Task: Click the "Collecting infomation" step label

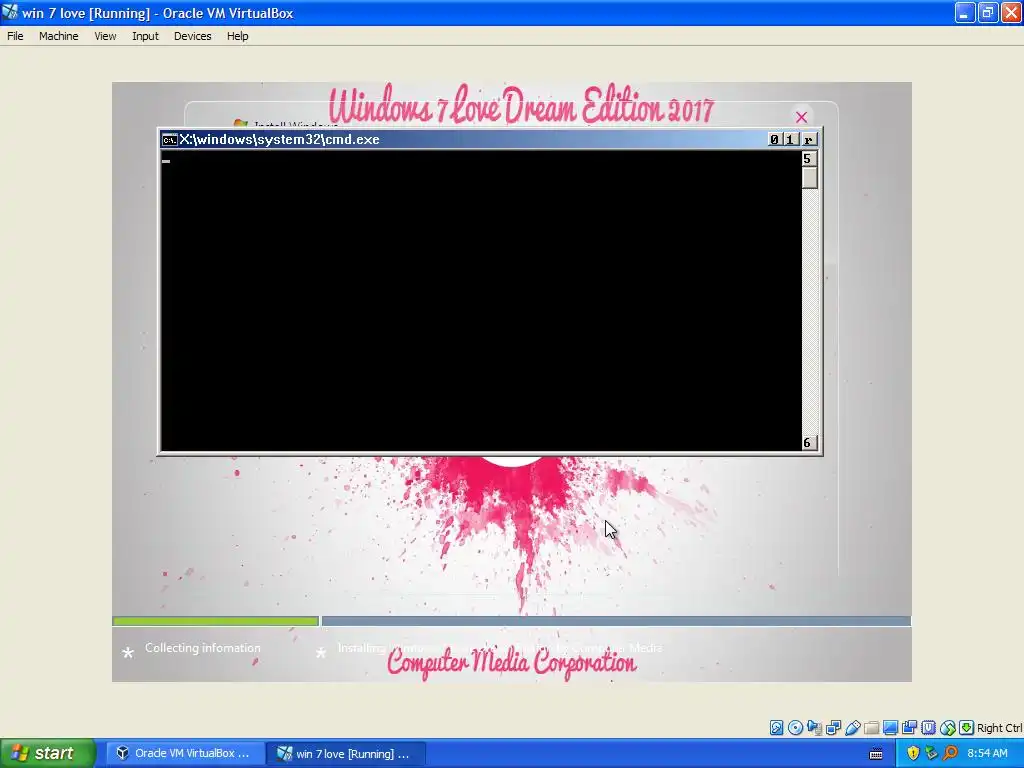Action: 202,648
